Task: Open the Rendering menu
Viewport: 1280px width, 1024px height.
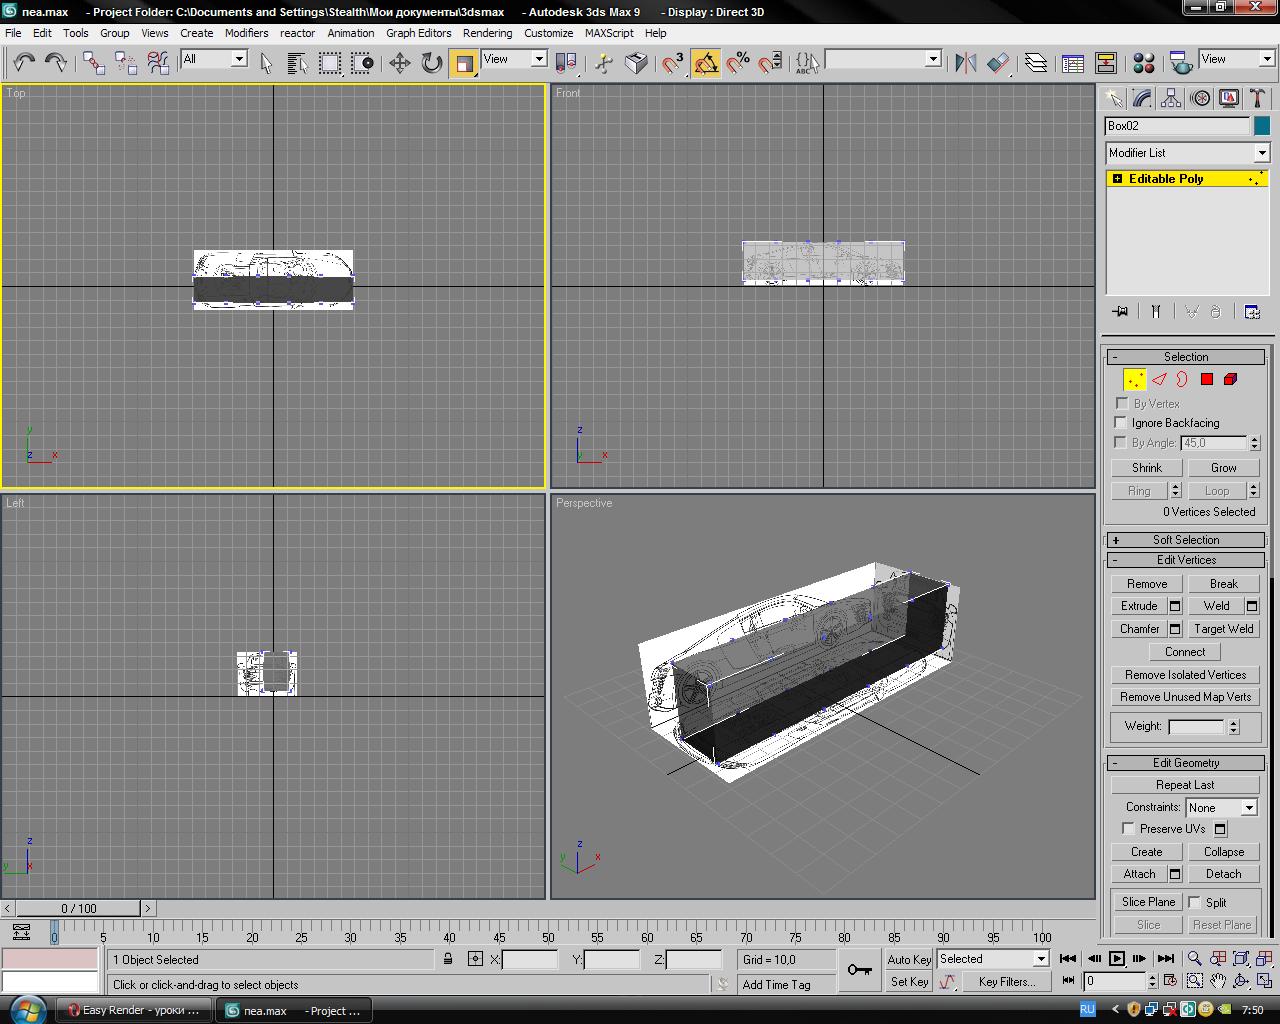Action: (x=487, y=33)
